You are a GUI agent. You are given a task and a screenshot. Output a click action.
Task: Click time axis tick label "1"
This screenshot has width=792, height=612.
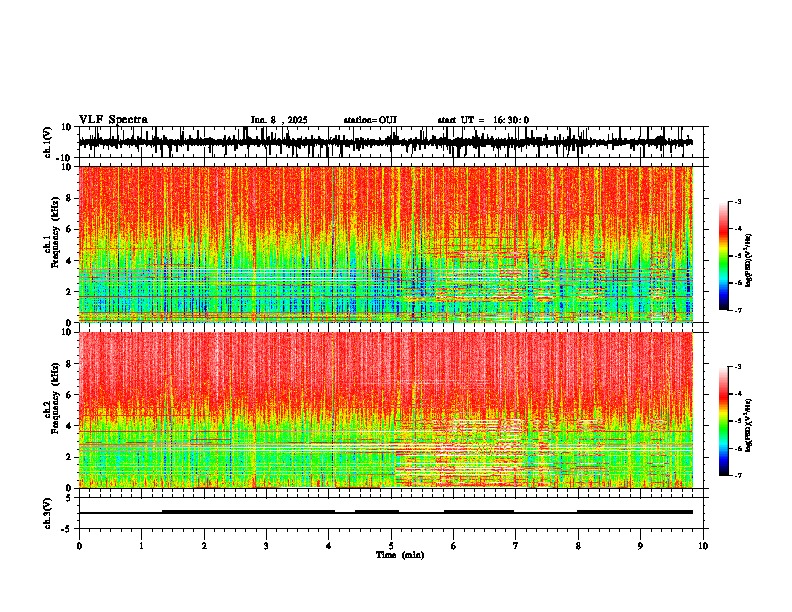coord(141,546)
